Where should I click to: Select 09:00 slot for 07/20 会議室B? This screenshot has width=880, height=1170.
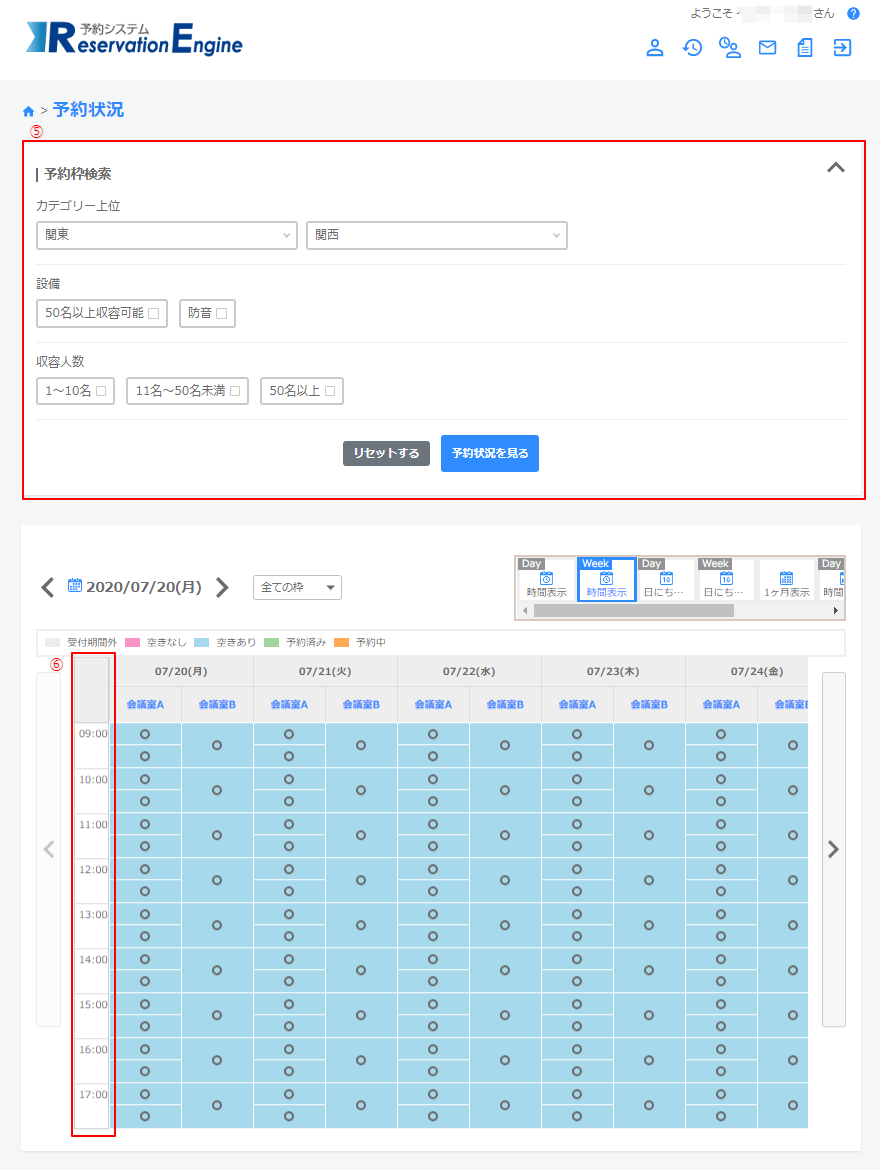point(217,745)
